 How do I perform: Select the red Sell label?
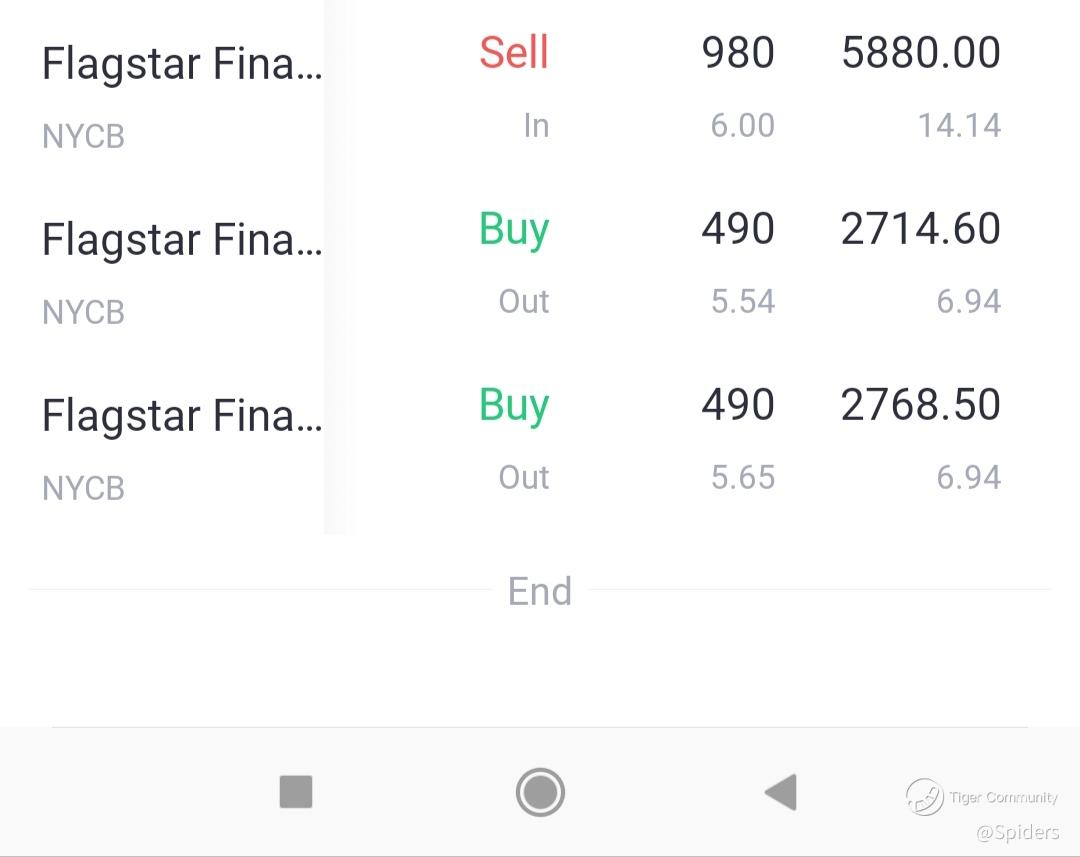[514, 52]
